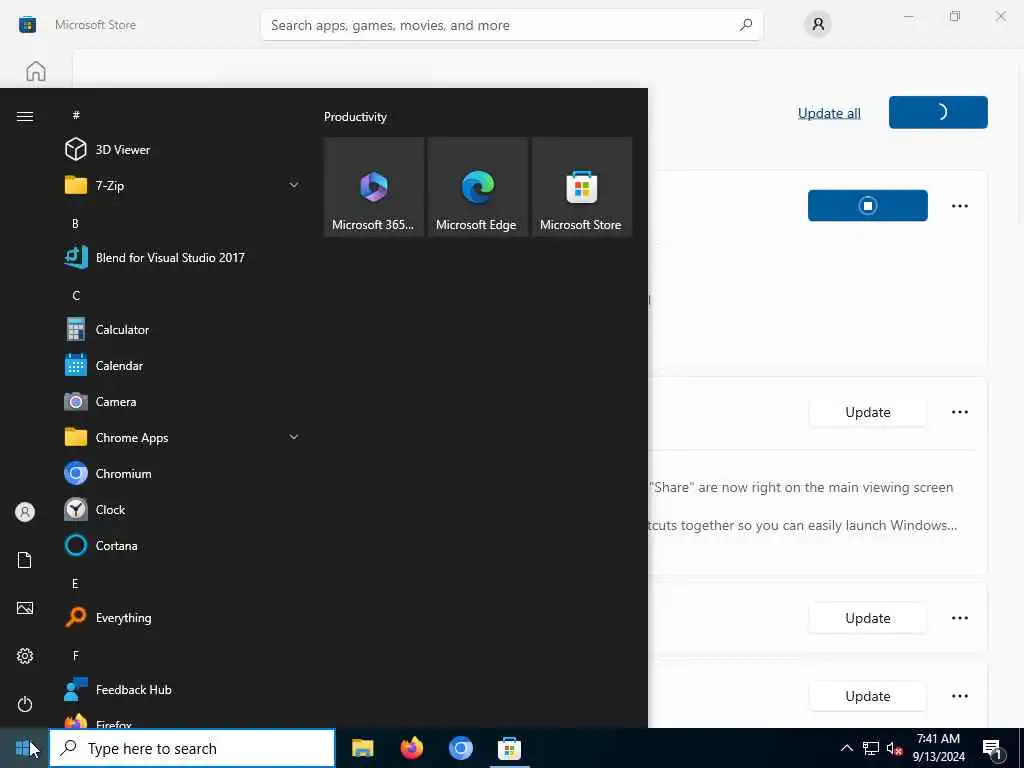Screen dimensions: 1024x768
Task: Click the E letter header
Action: pyautogui.click(x=75, y=583)
